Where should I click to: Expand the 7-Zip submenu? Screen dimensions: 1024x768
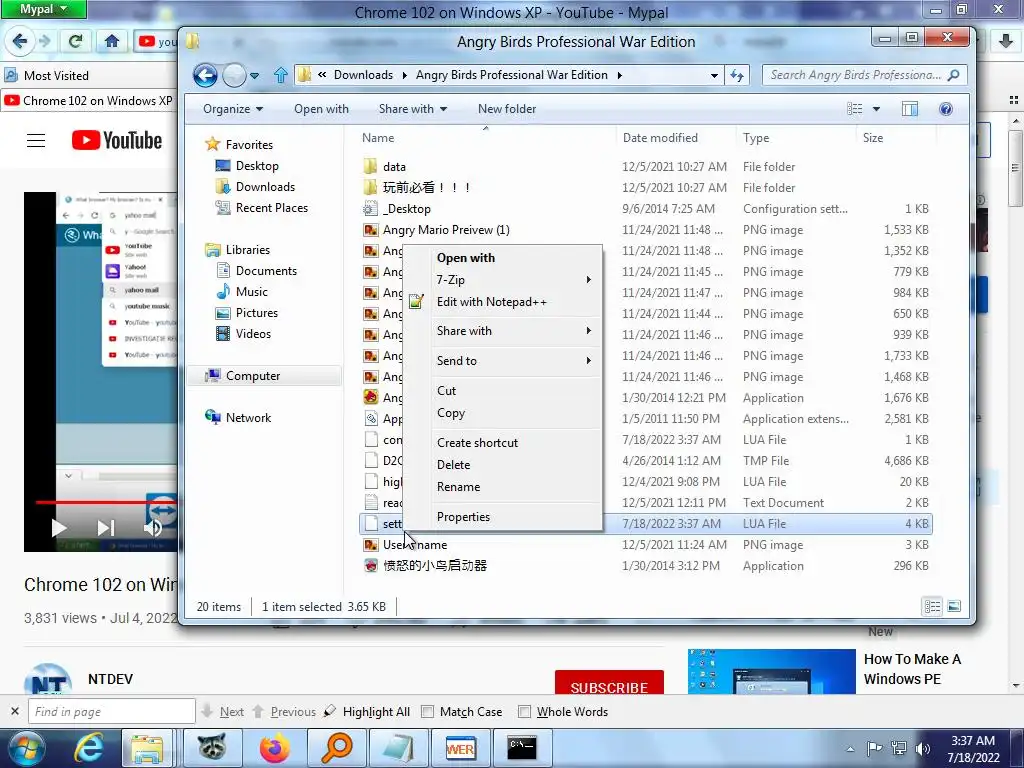515,280
